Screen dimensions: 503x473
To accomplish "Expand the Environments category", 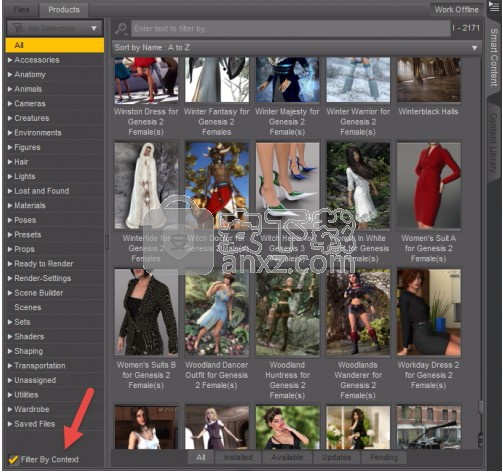I will click(x=10, y=133).
